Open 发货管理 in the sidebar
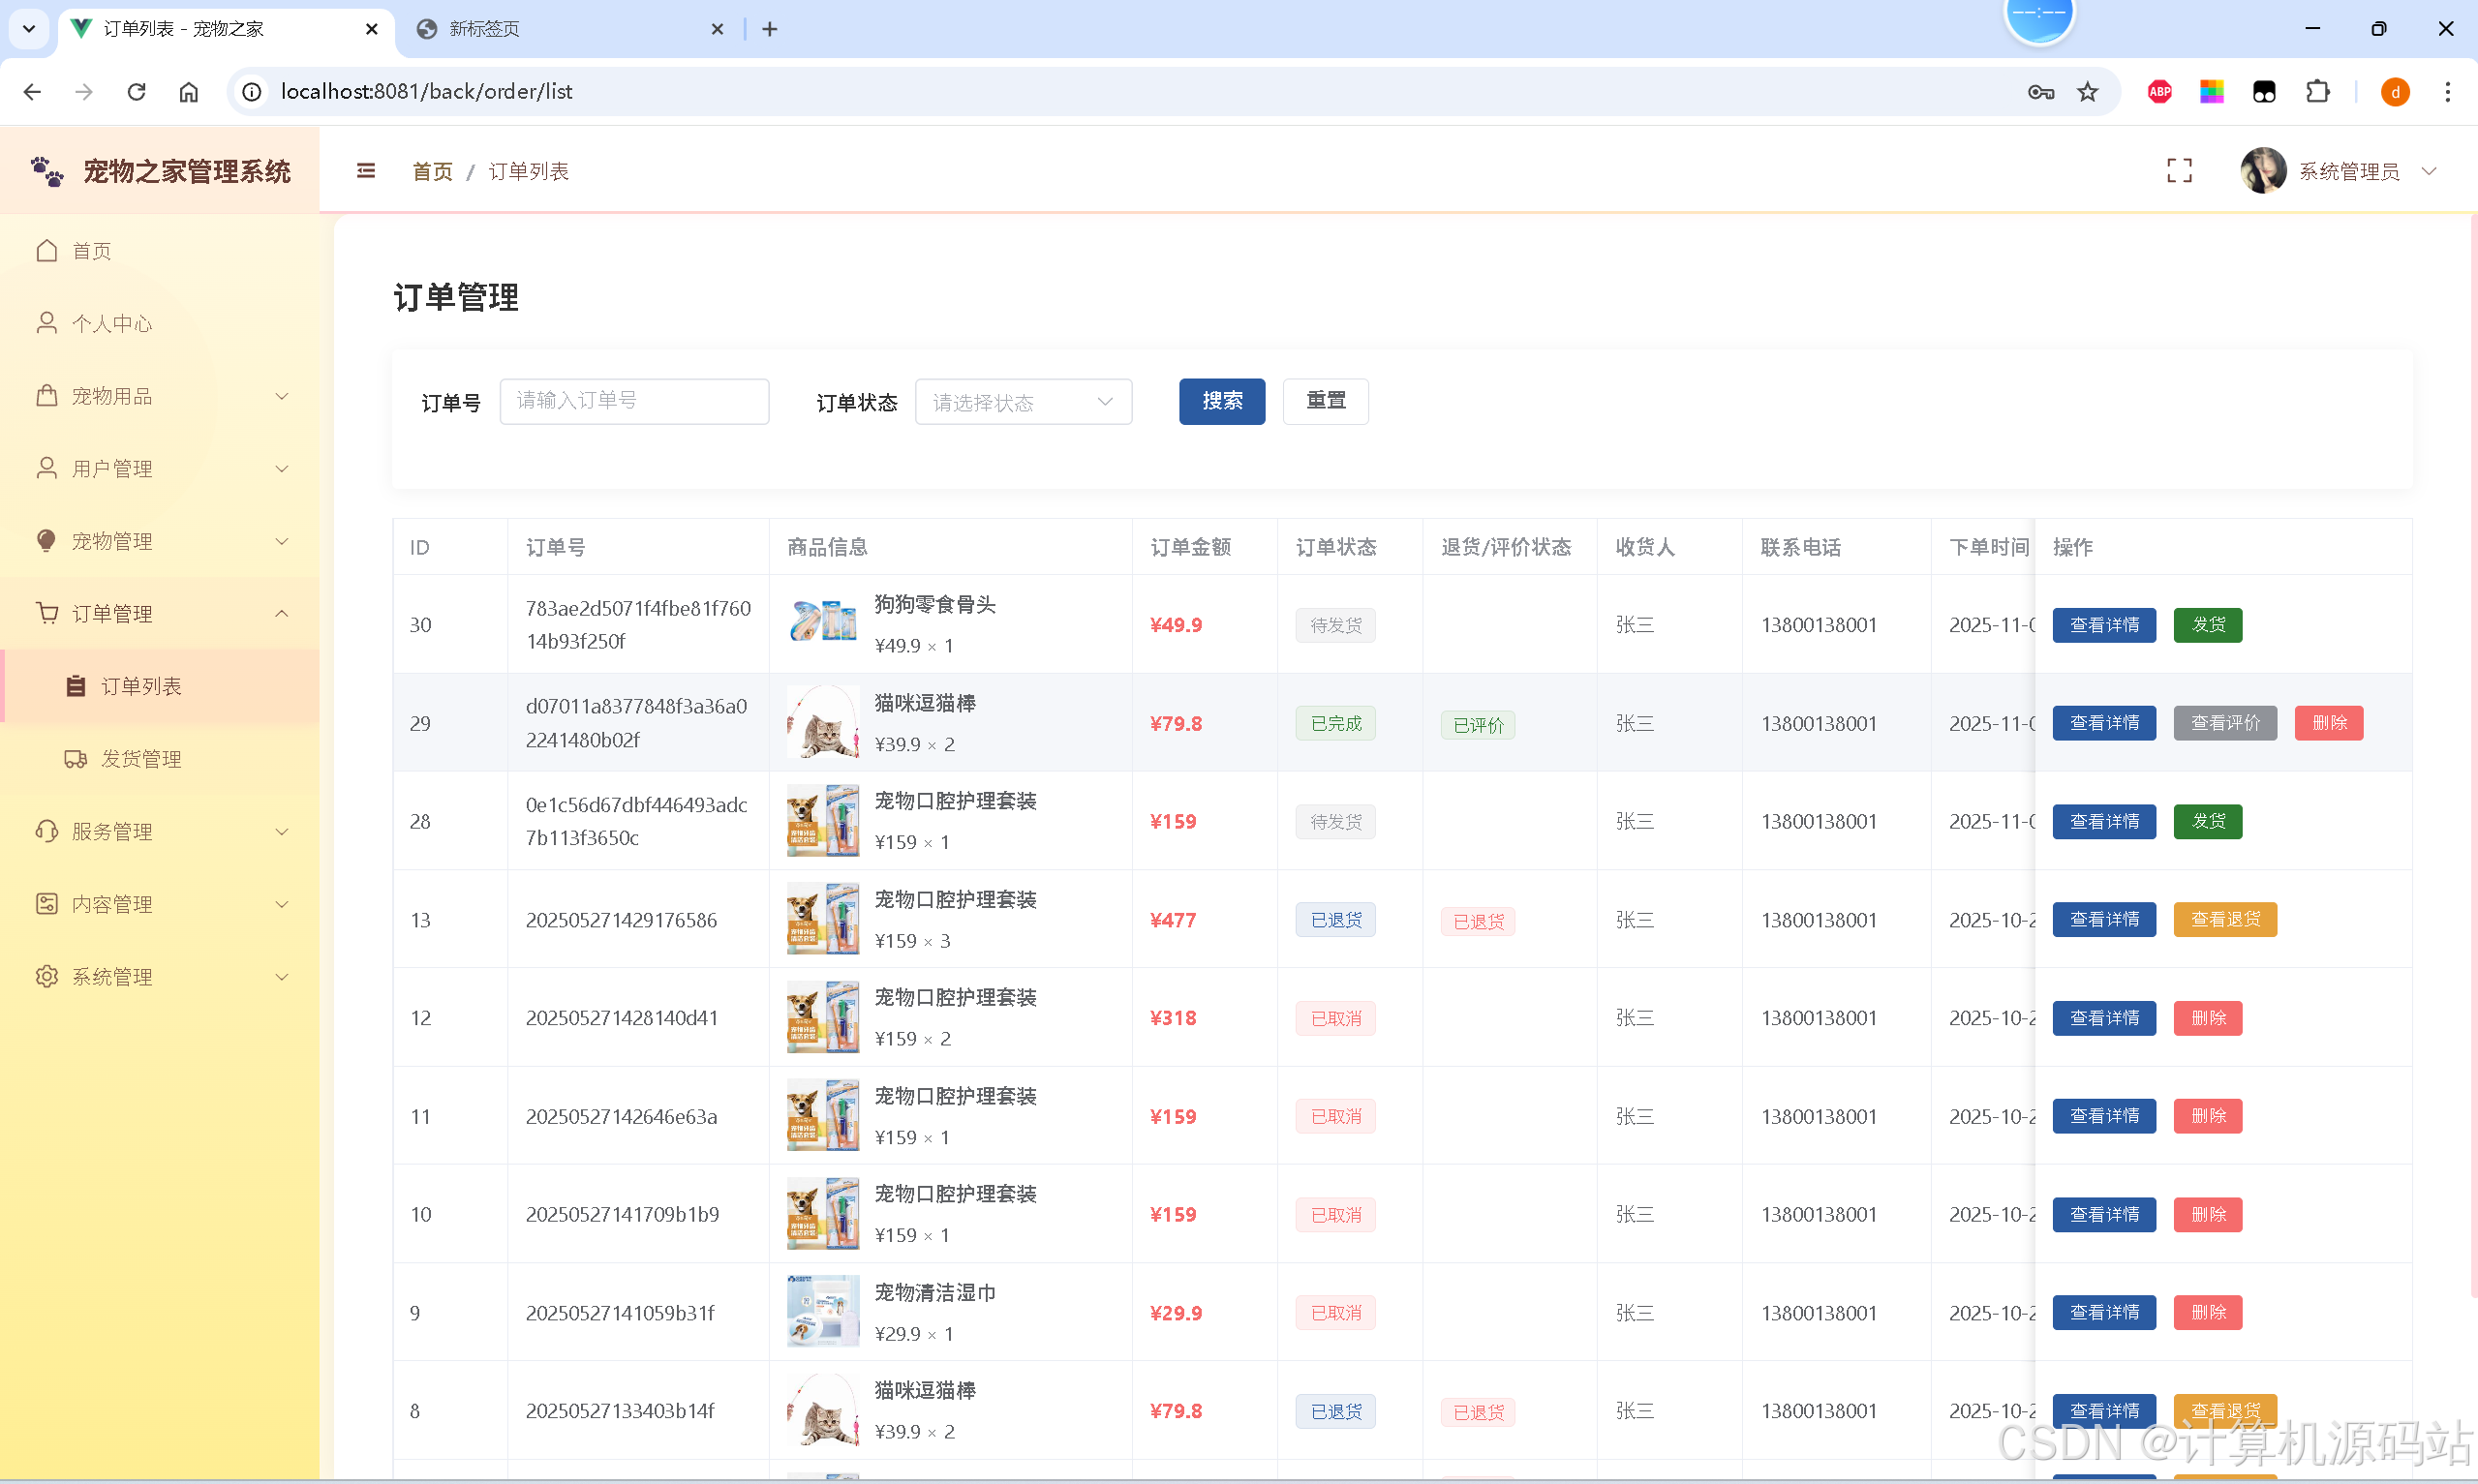 point(160,759)
